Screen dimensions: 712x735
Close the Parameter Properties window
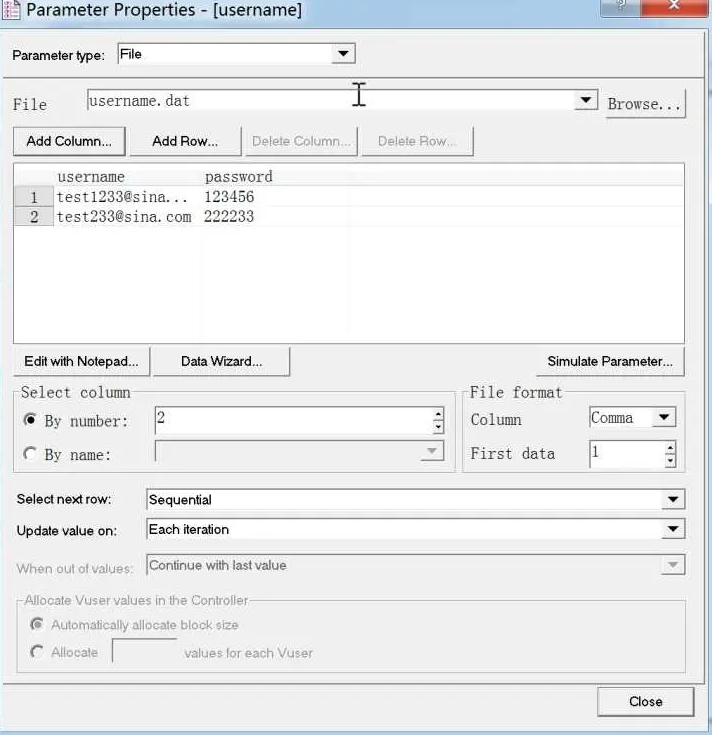(x=674, y=7)
